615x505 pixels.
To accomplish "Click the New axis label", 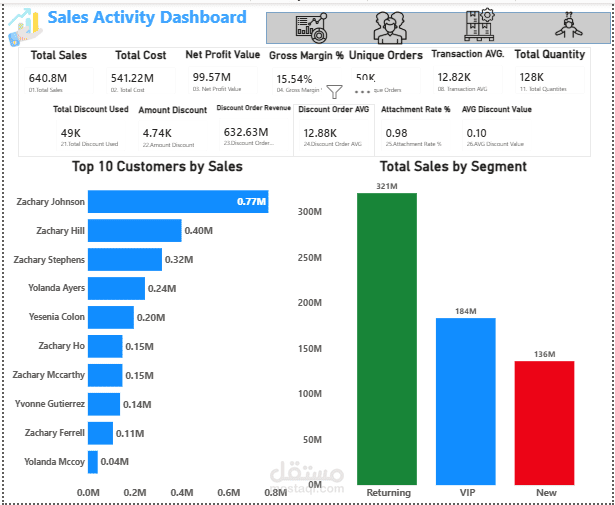I will (547, 492).
